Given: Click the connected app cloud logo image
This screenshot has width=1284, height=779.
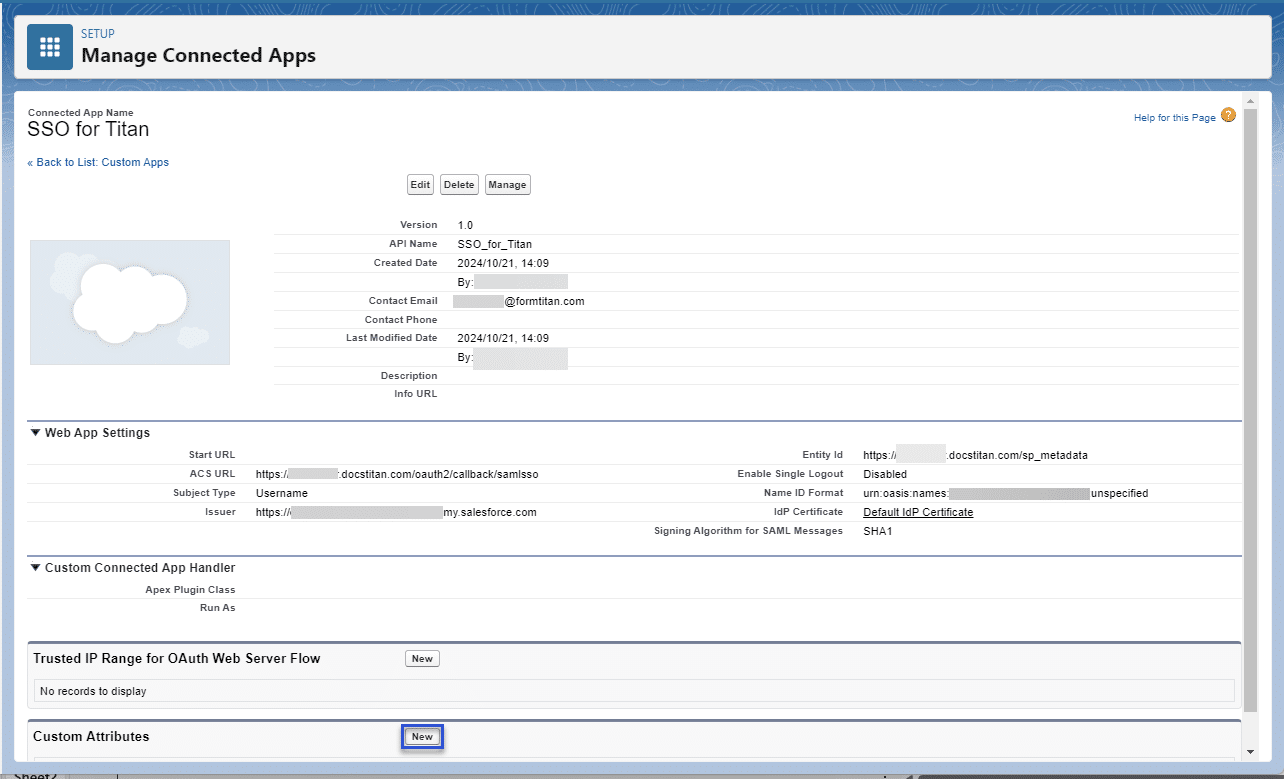Looking at the screenshot, I should (129, 302).
